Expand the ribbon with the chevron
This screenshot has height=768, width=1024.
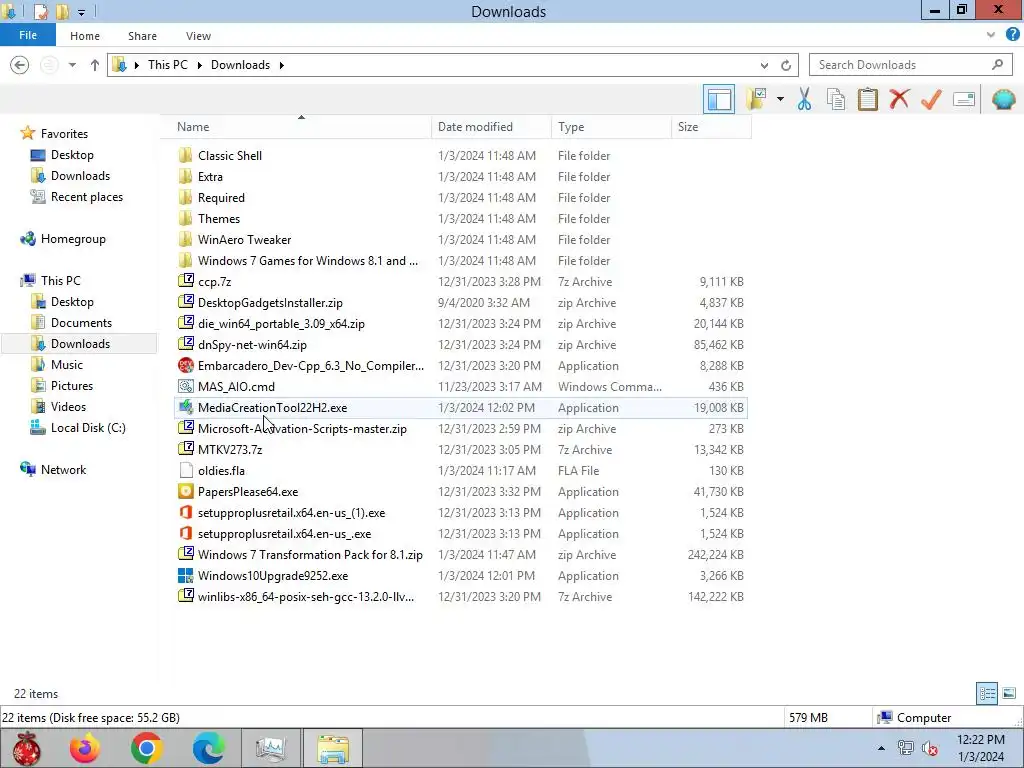[x=991, y=35]
